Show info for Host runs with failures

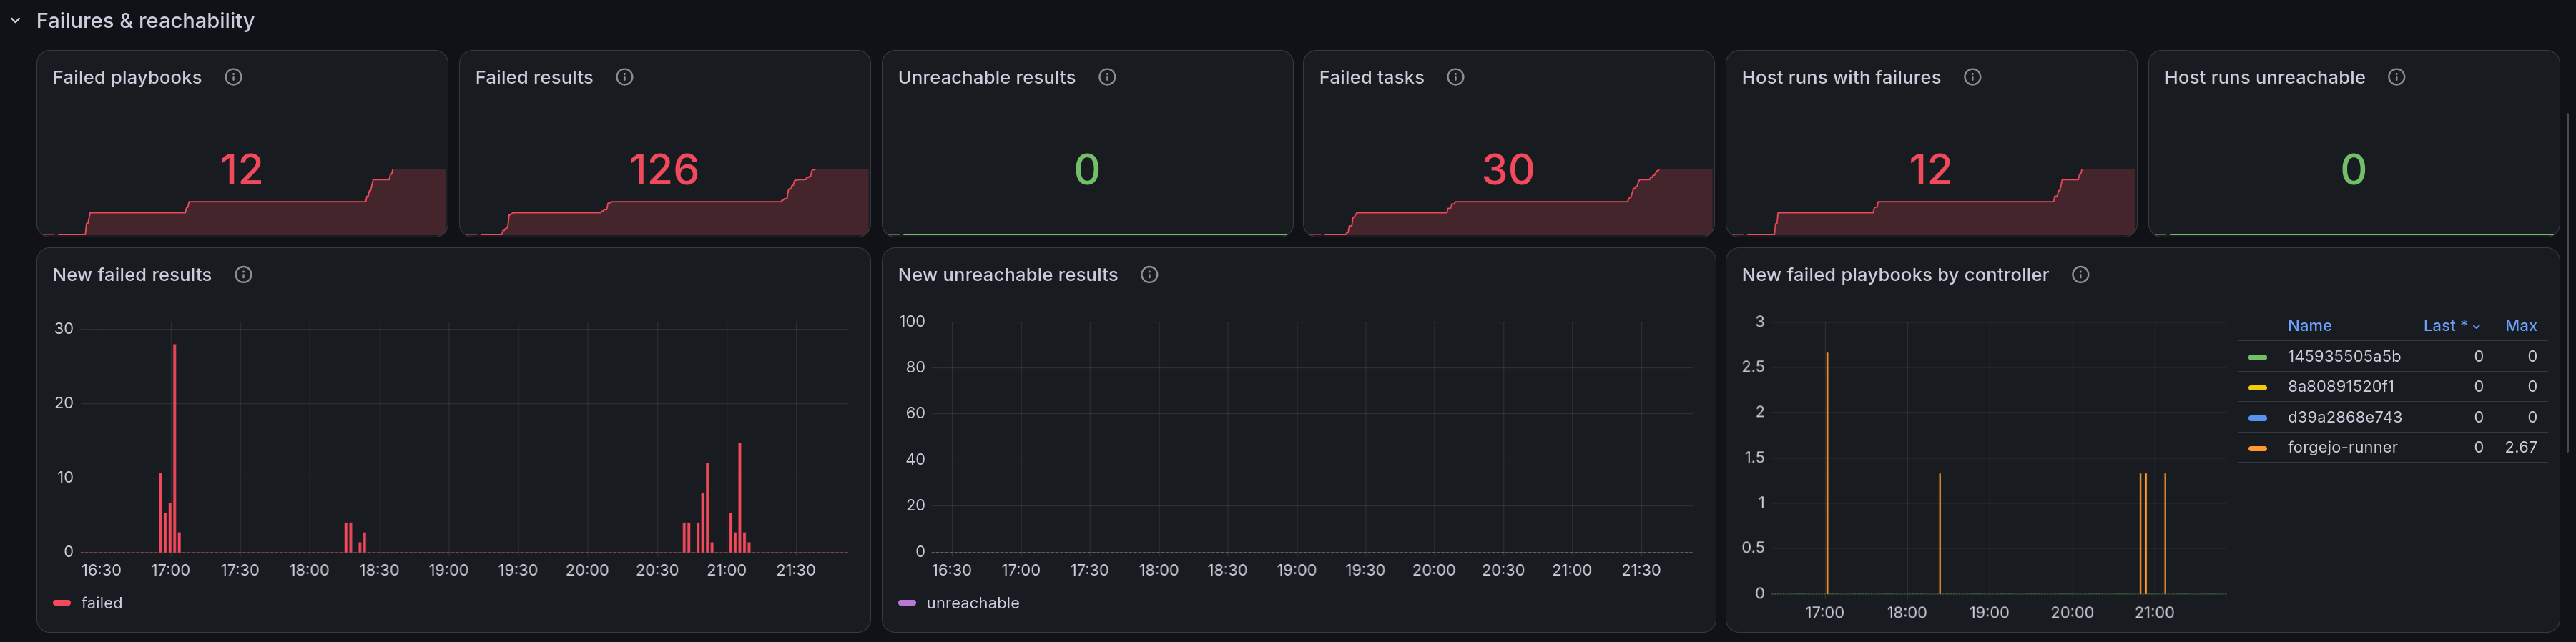[x=1972, y=77]
